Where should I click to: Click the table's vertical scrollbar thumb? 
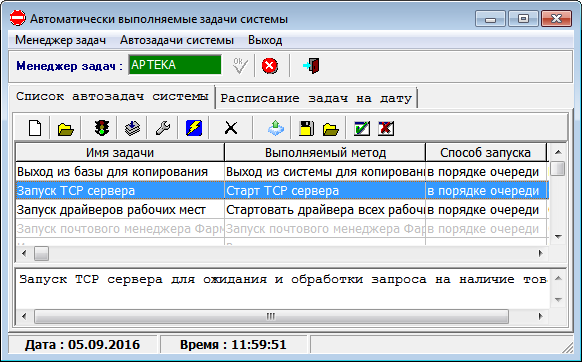(558, 169)
